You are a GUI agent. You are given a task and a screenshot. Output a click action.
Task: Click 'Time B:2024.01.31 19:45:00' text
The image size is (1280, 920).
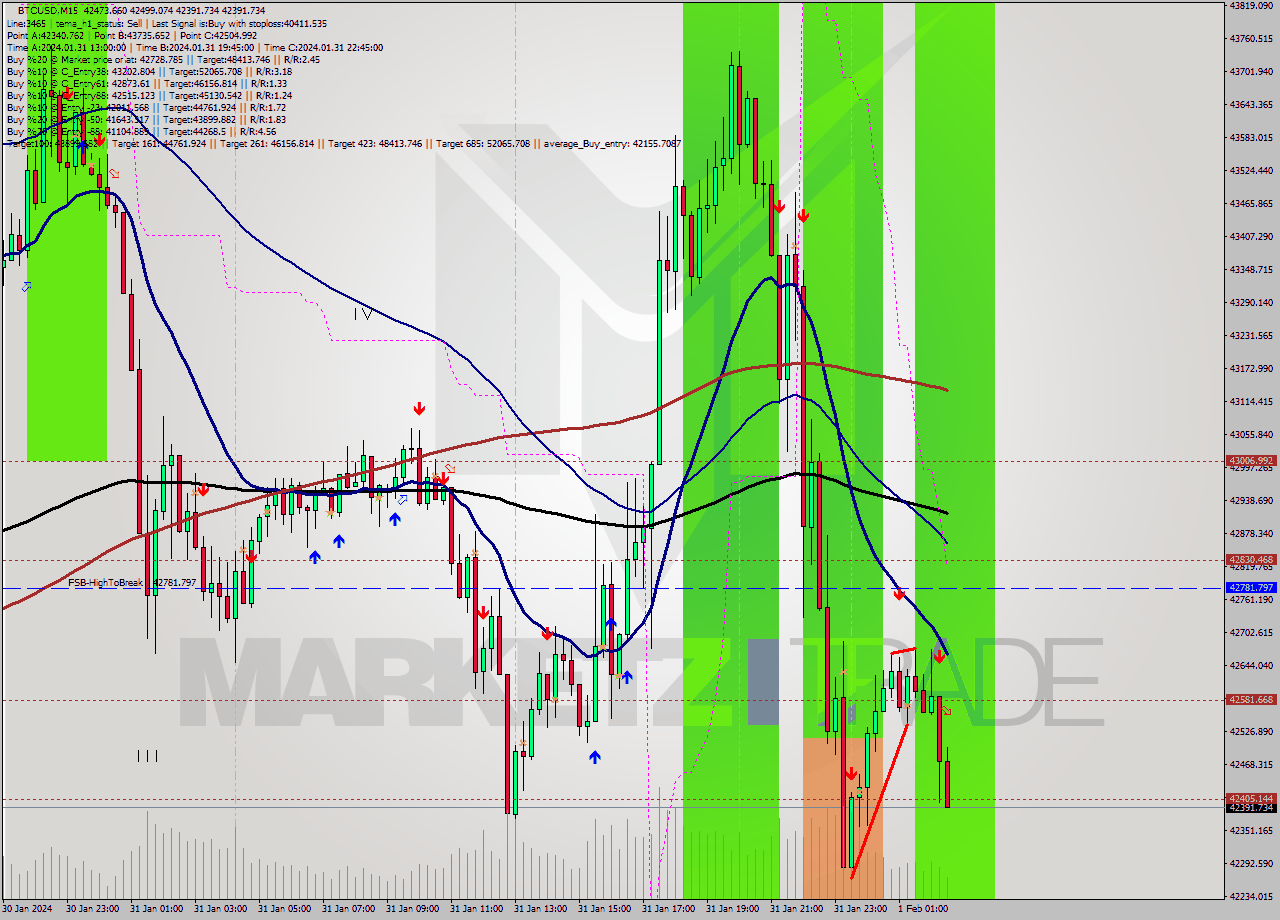pyautogui.click(x=195, y=47)
